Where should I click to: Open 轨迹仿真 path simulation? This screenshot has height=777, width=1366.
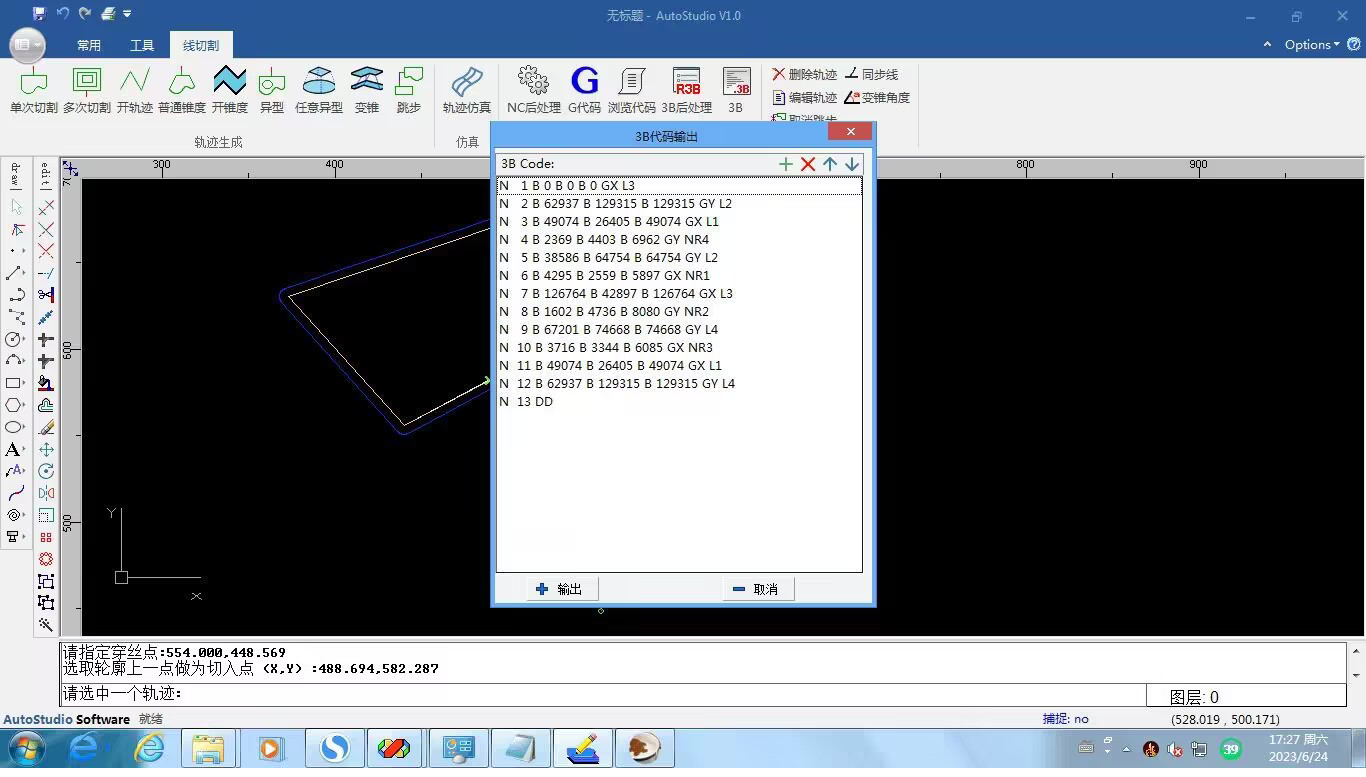[467, 82]
